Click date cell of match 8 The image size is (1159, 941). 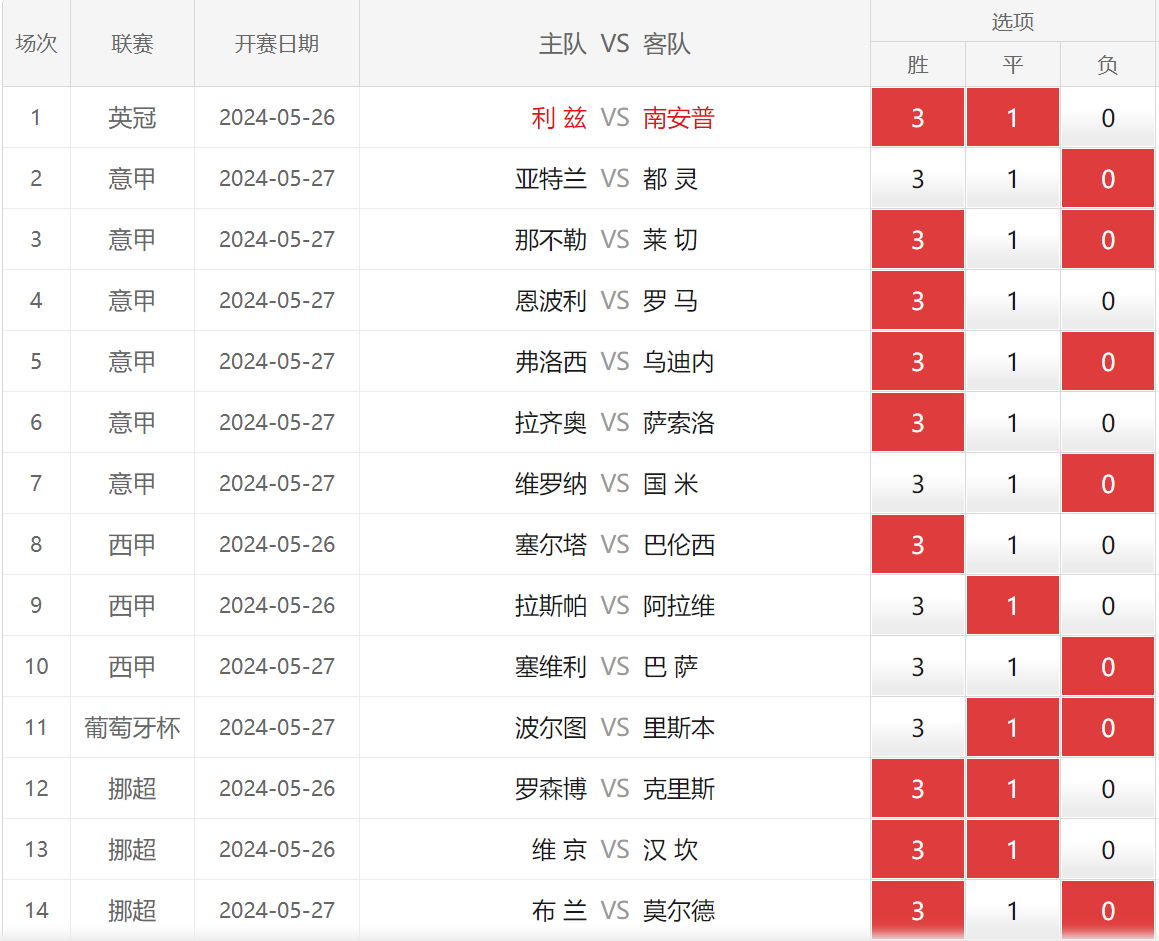[276, 545]
